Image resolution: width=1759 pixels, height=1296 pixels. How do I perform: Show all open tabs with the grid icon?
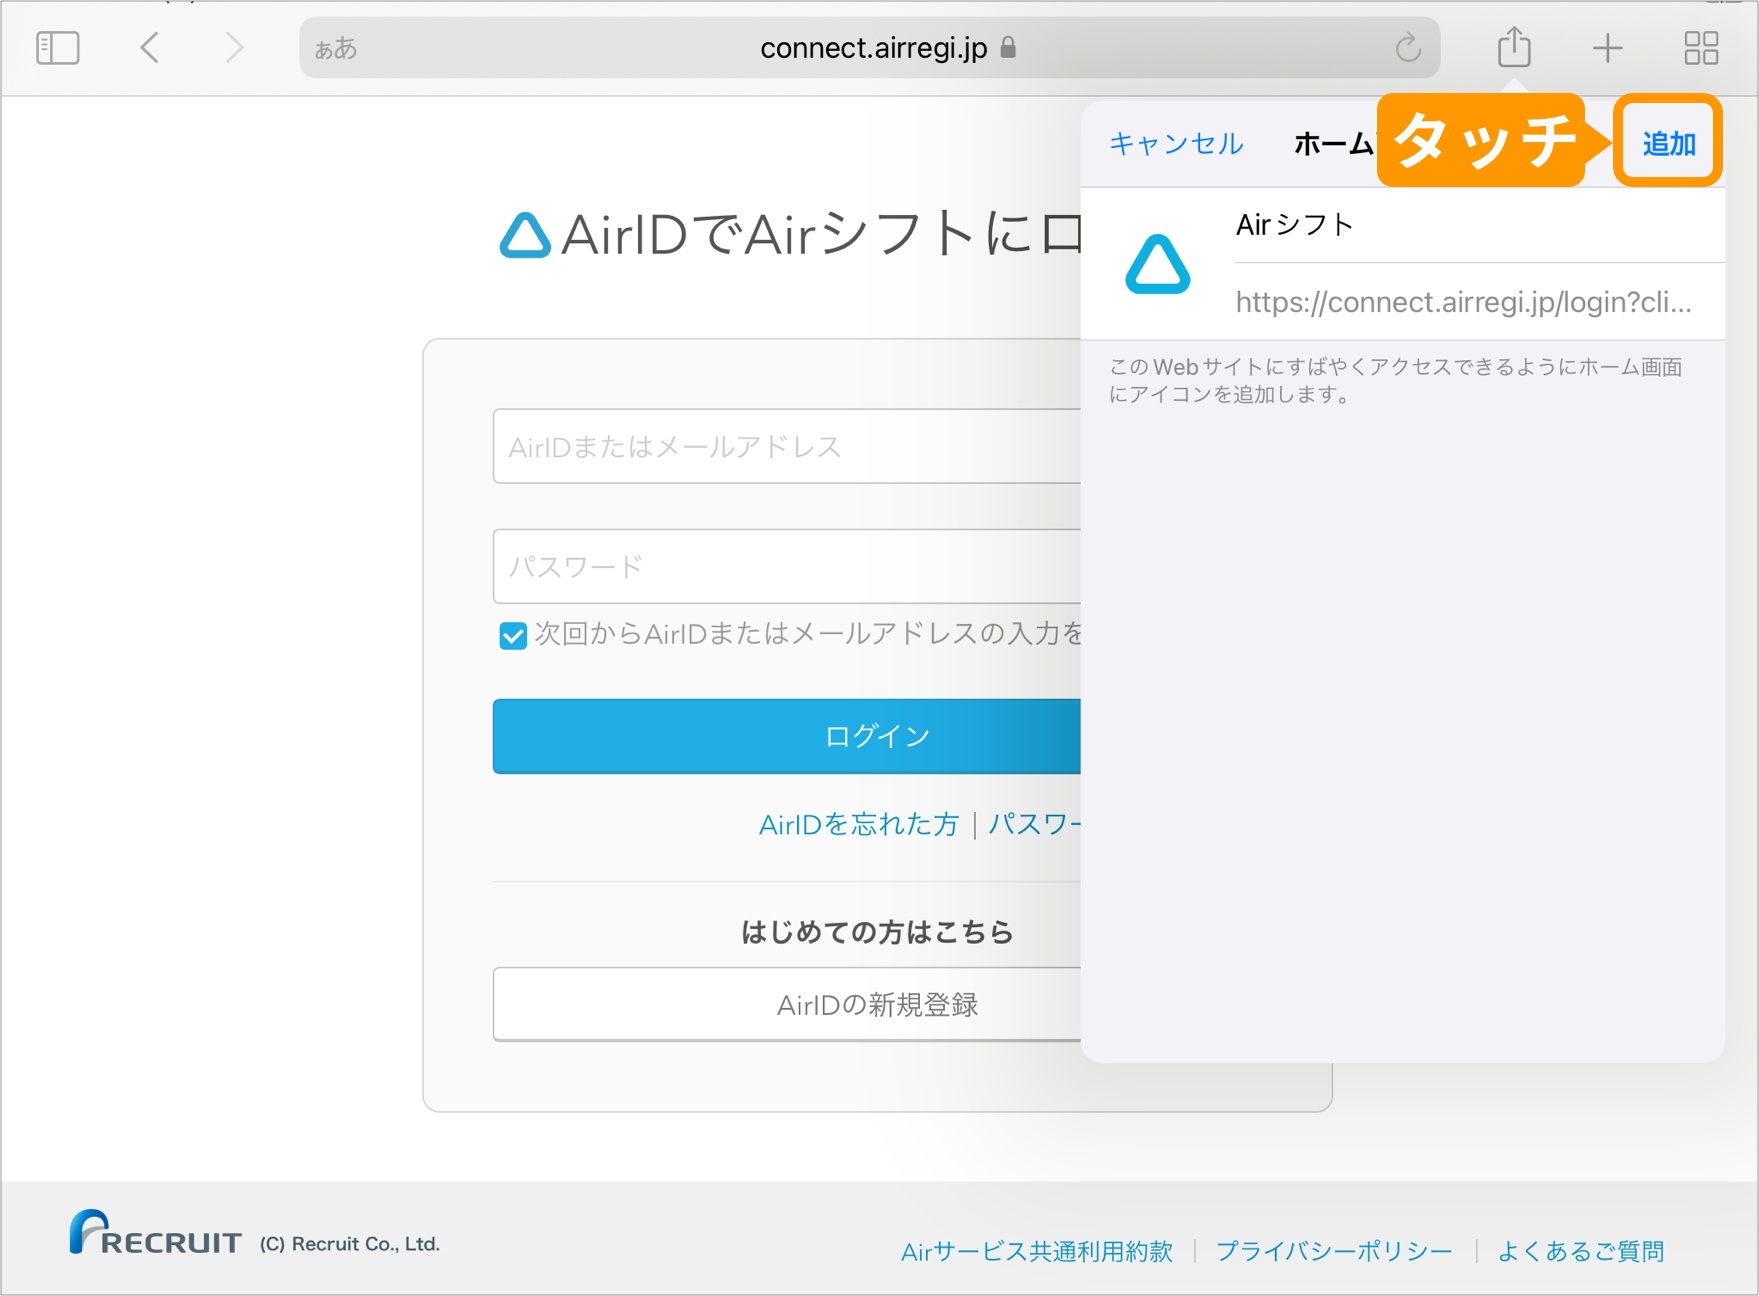(1702, 46)
